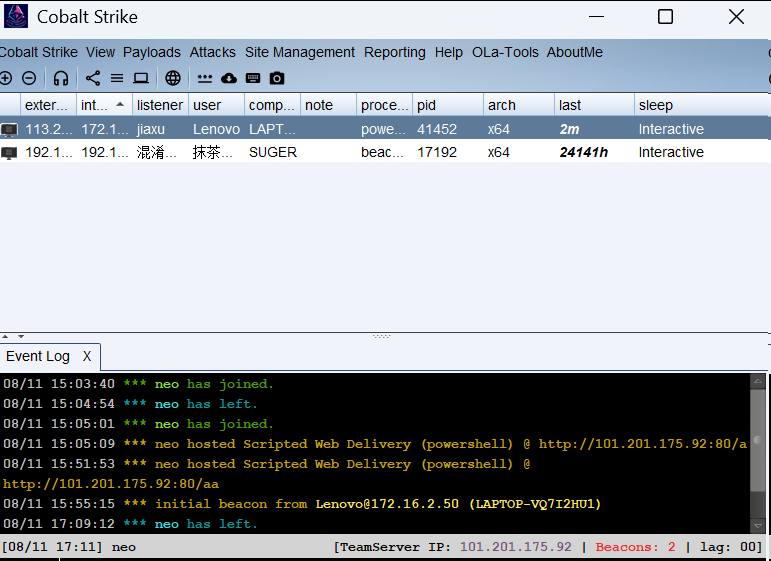
Task: Open the Cobalt Strike menu
Action: click(39, 52)
